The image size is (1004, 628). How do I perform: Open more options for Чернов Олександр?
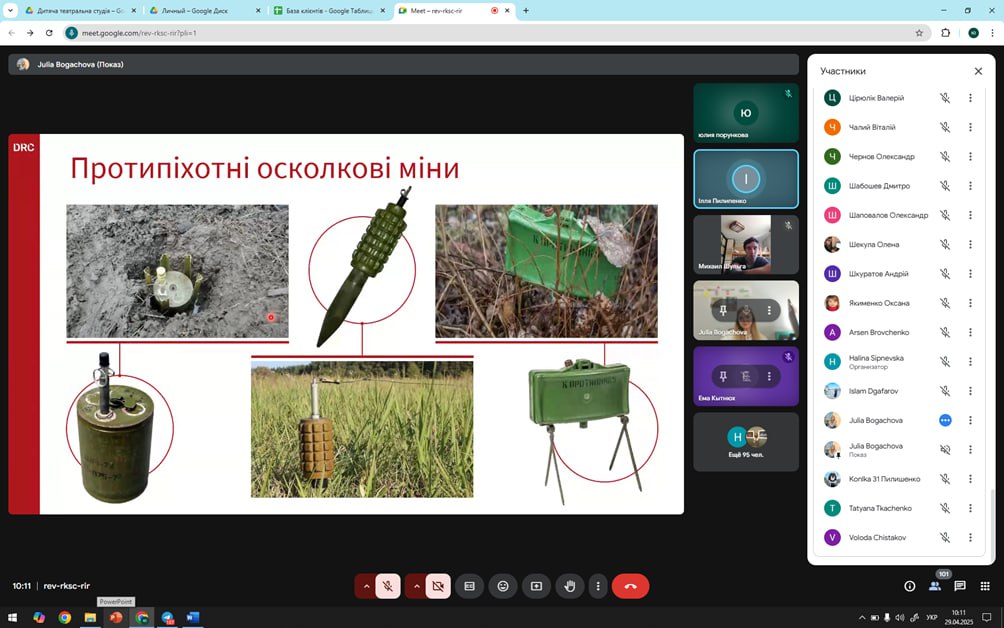970,157
